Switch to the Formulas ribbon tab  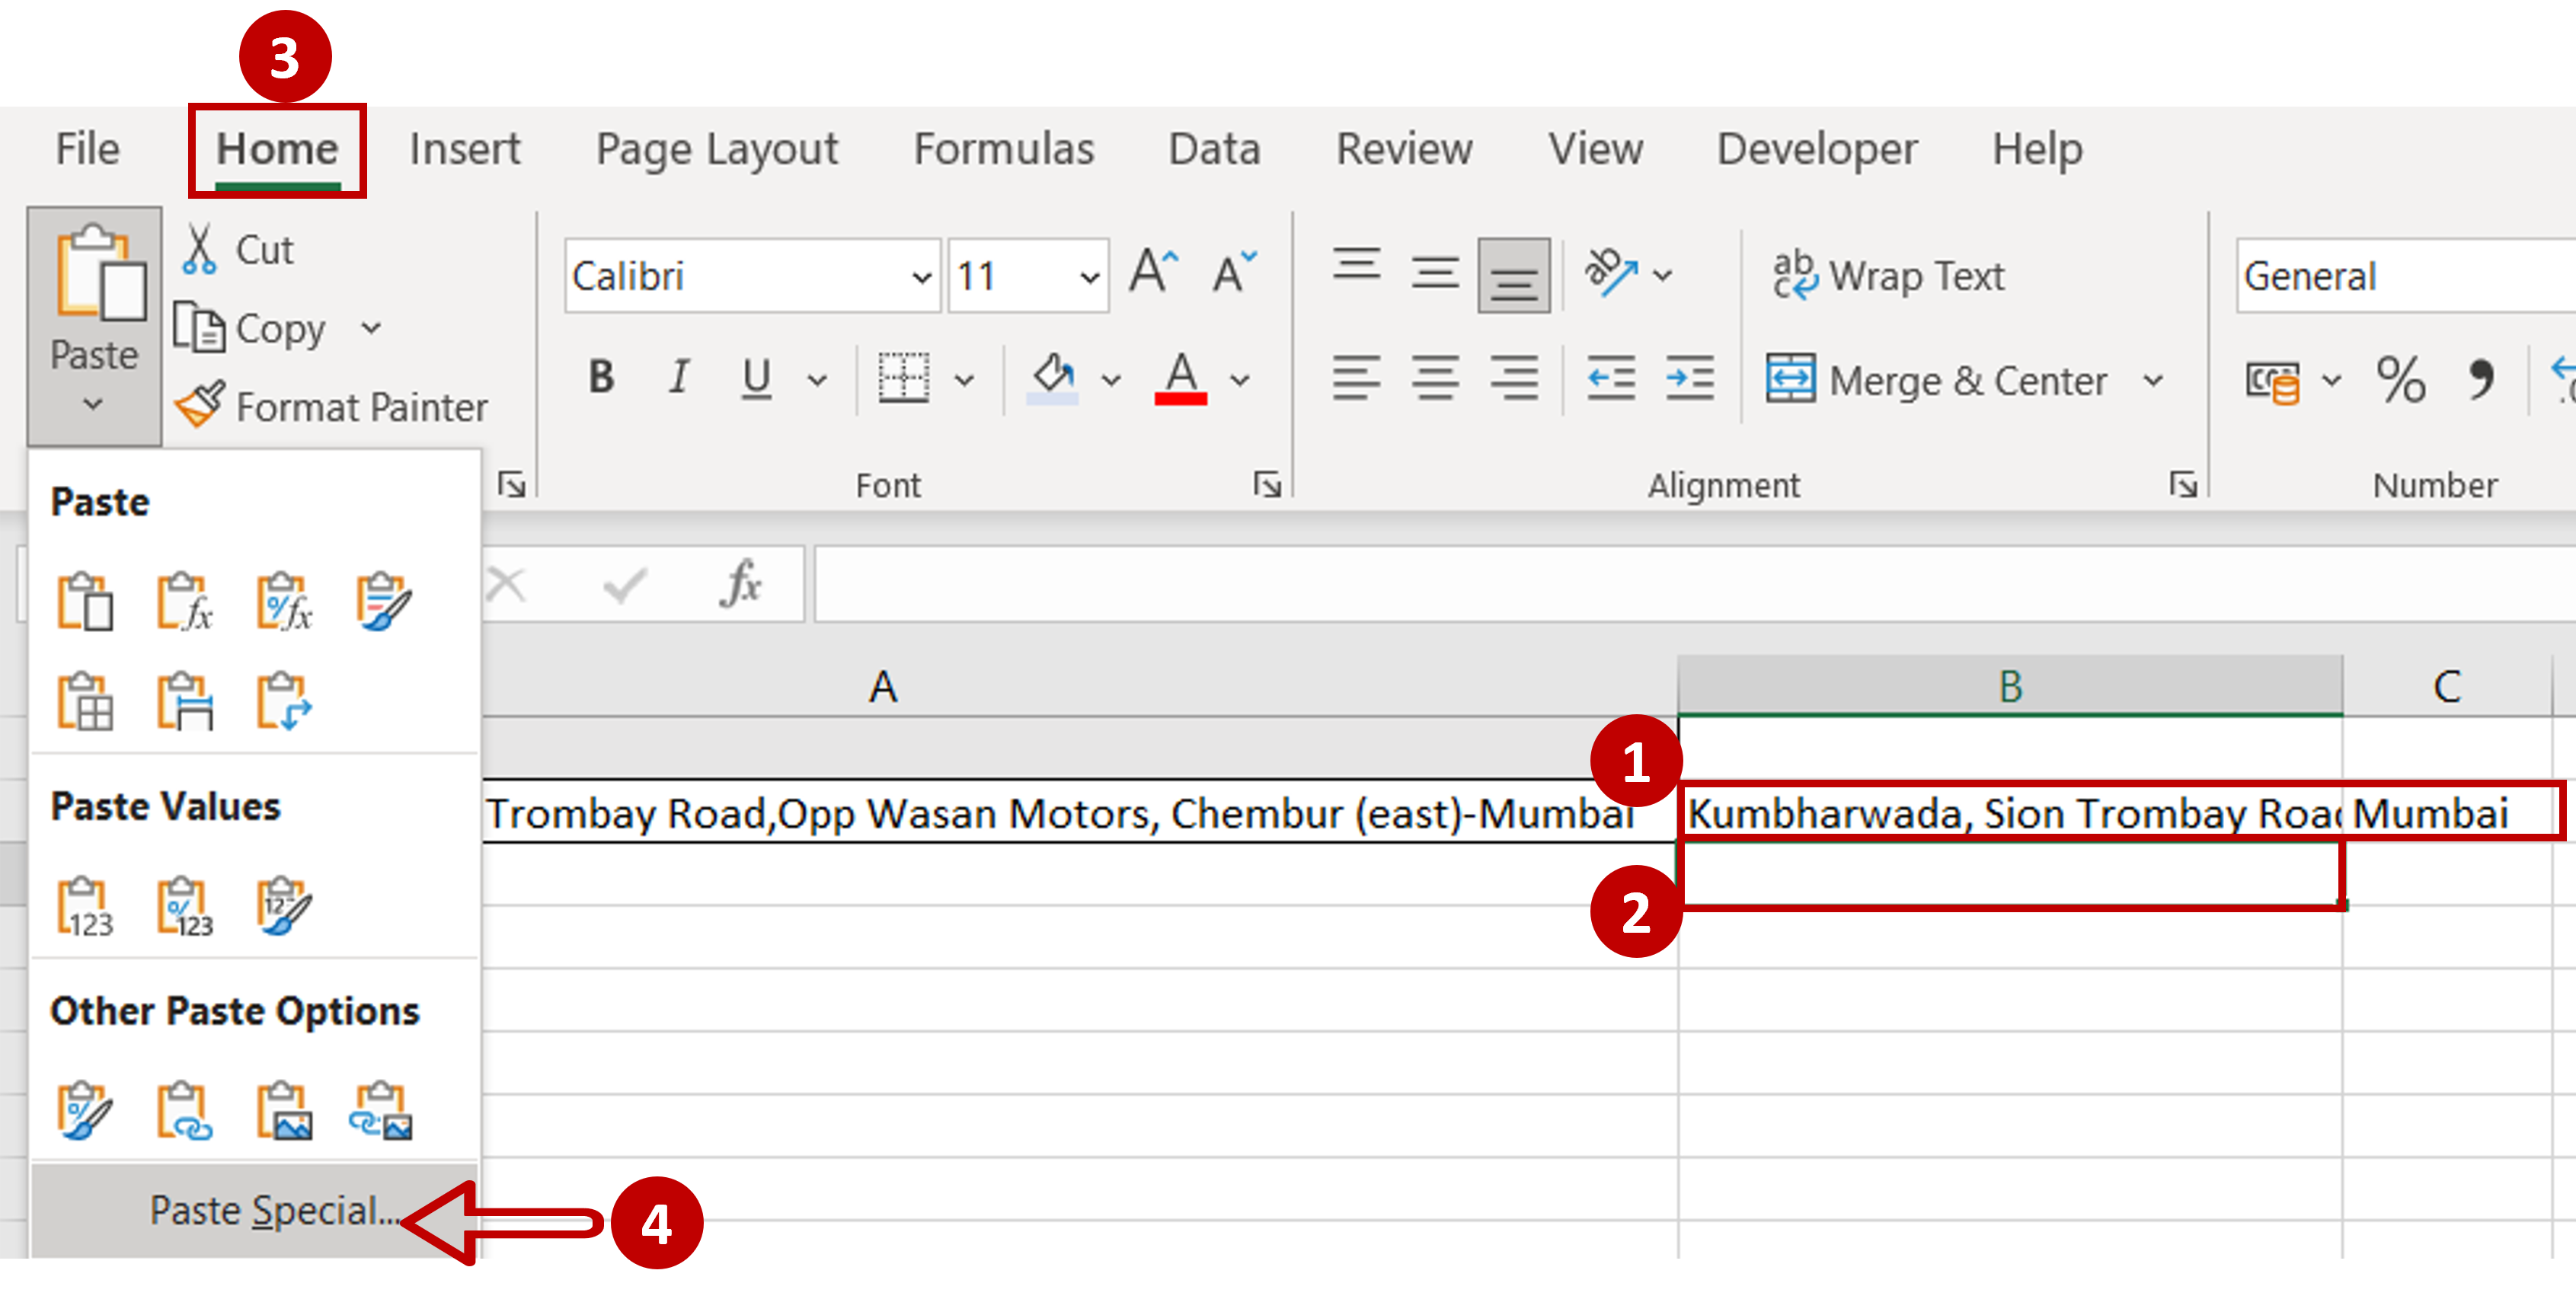click(1003, 148)
